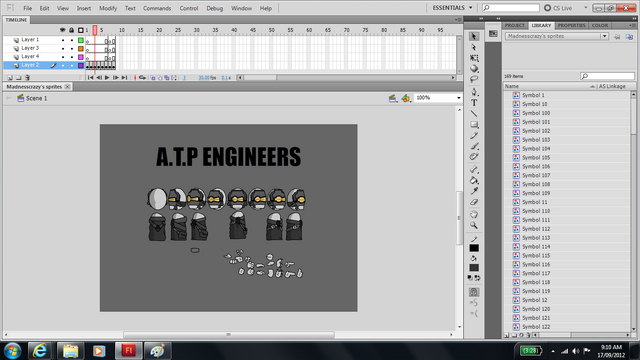Select the Eyedropper tool
The height and width of the screenshot is (360, 640).
[474, 191]
